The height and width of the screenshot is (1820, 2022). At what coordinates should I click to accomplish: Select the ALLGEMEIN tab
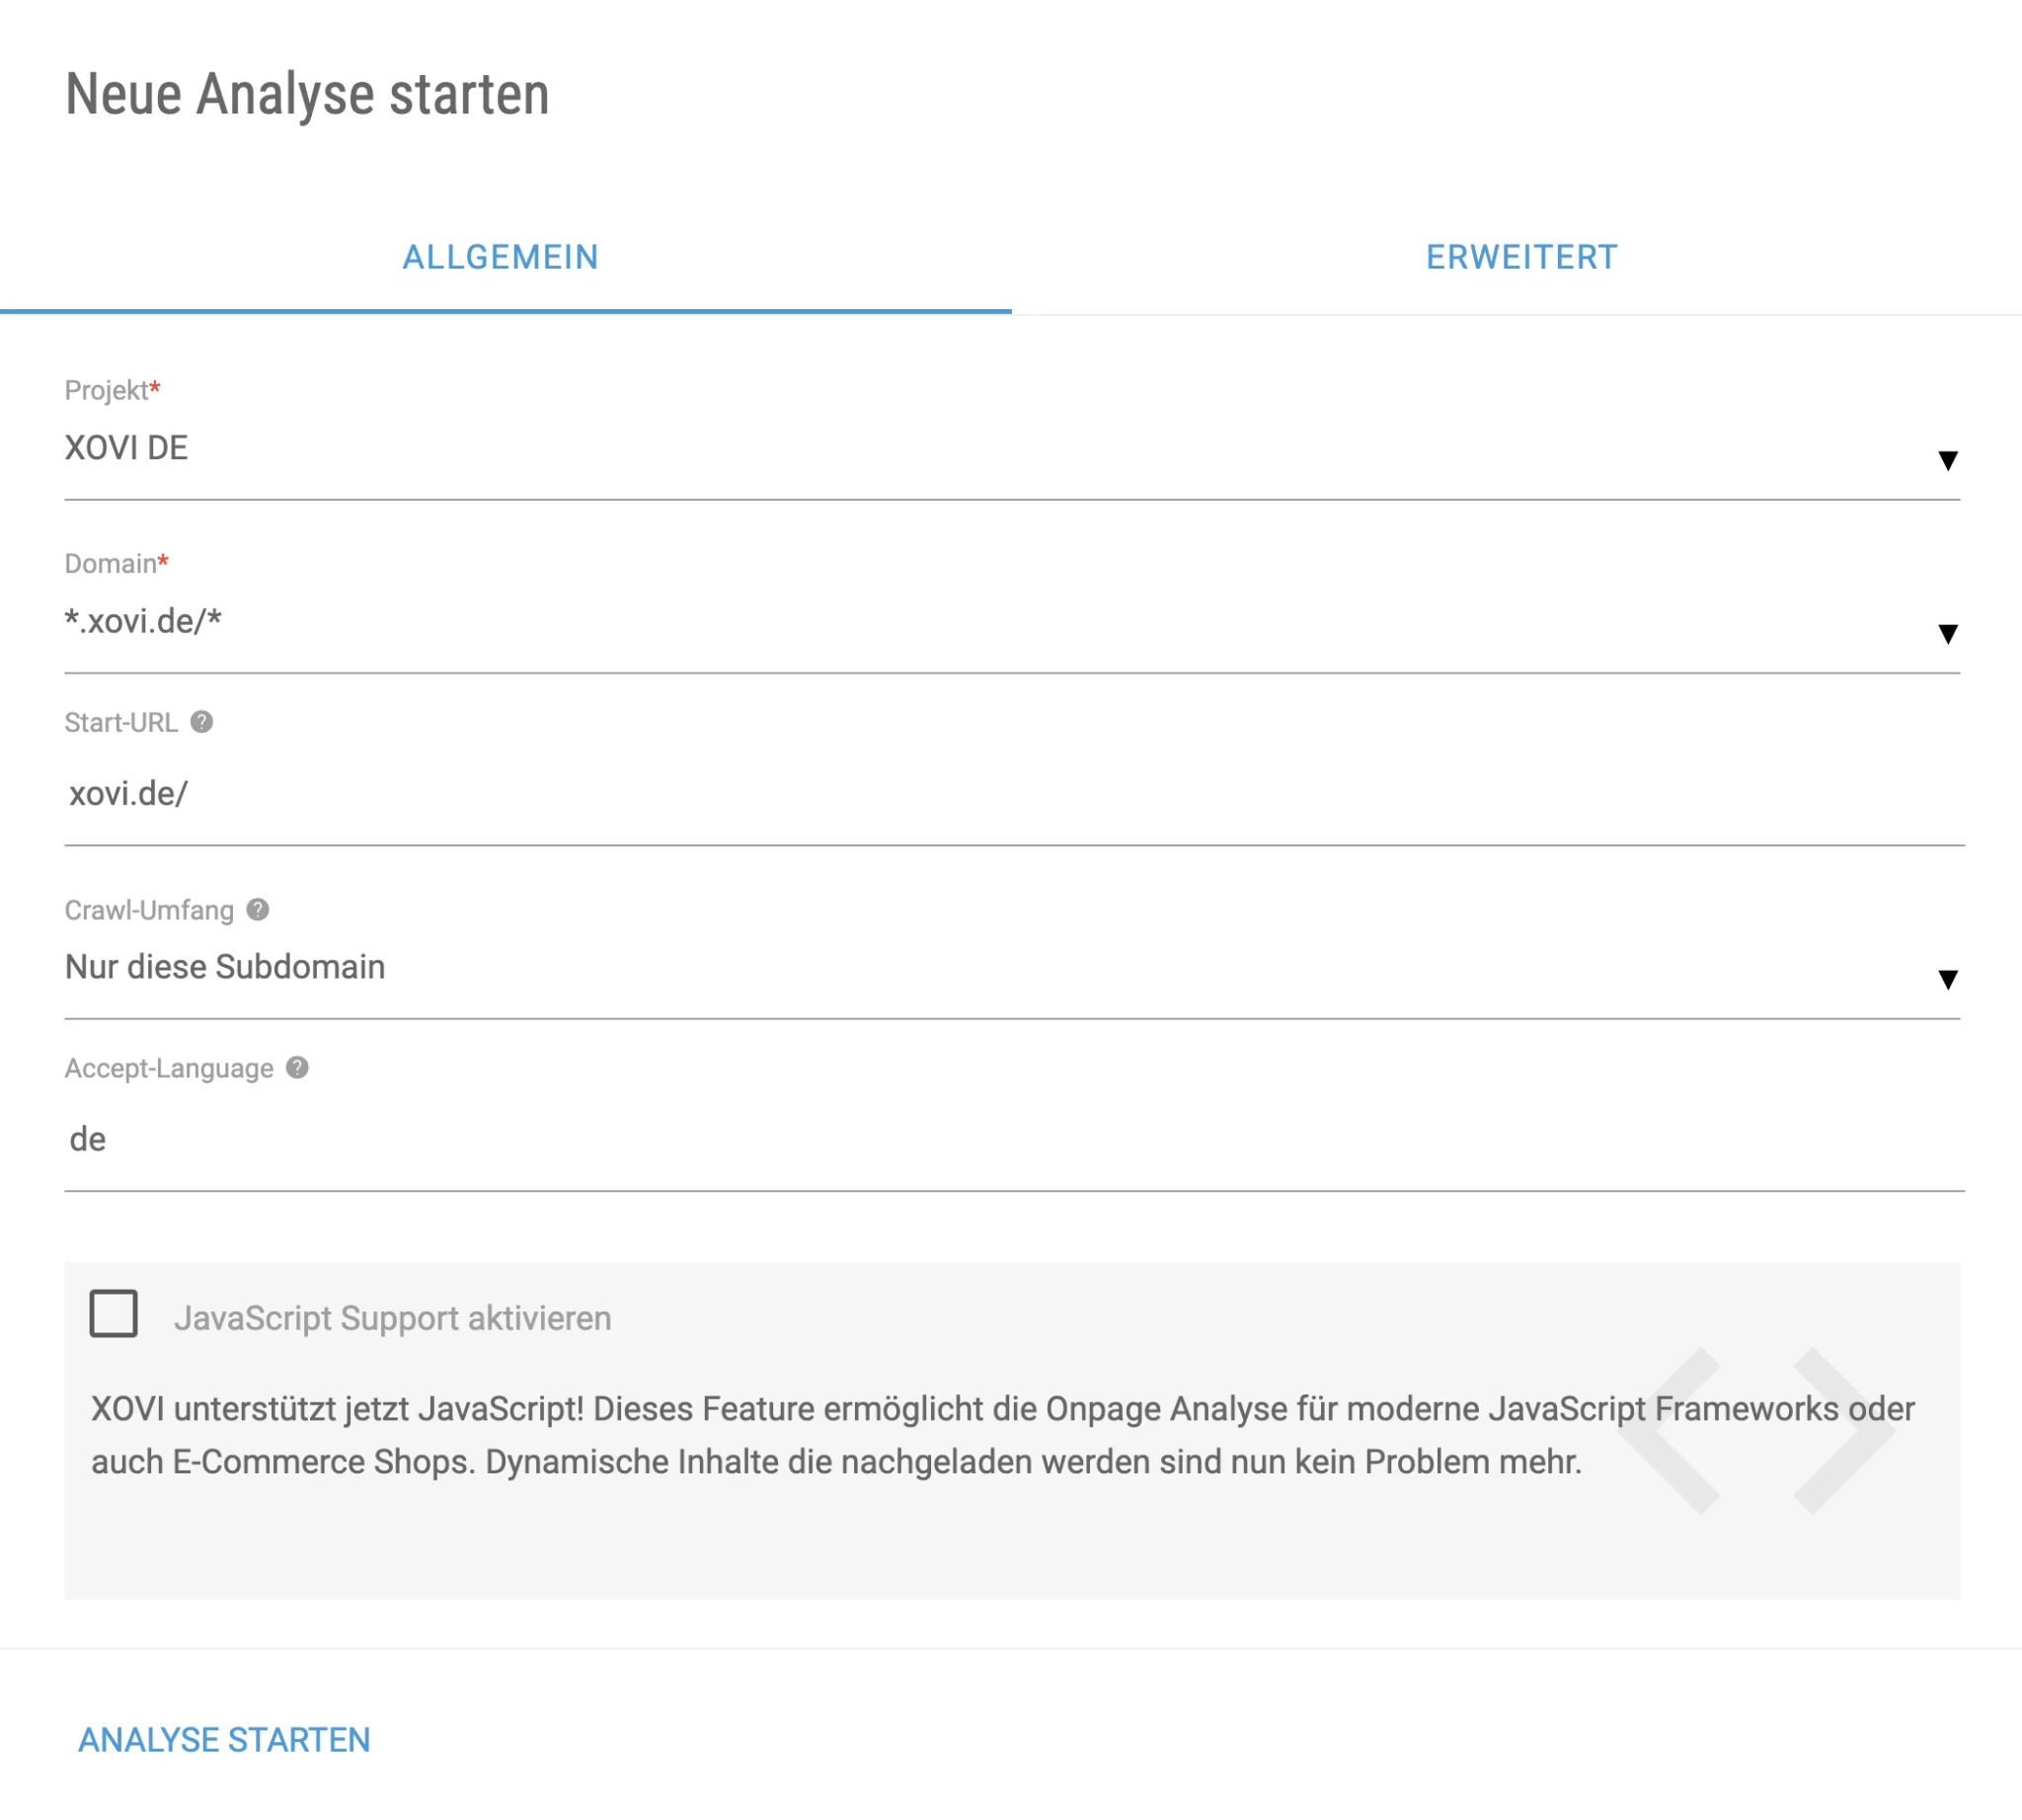click(x=500, y=258)
